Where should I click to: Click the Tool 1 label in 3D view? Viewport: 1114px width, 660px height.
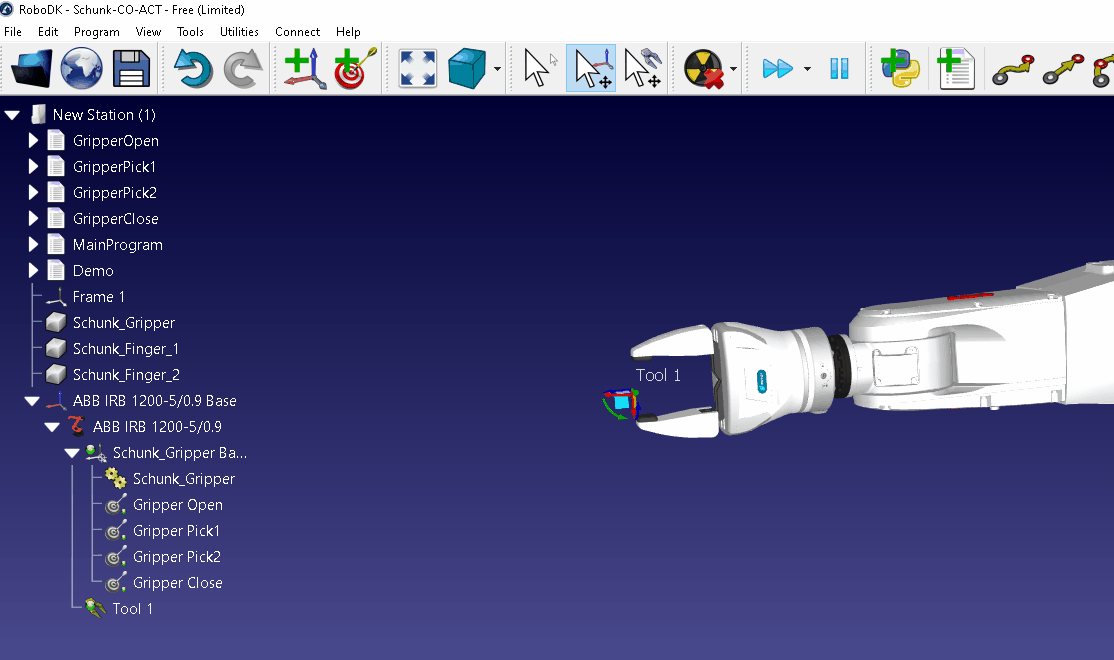coord(658,375)
